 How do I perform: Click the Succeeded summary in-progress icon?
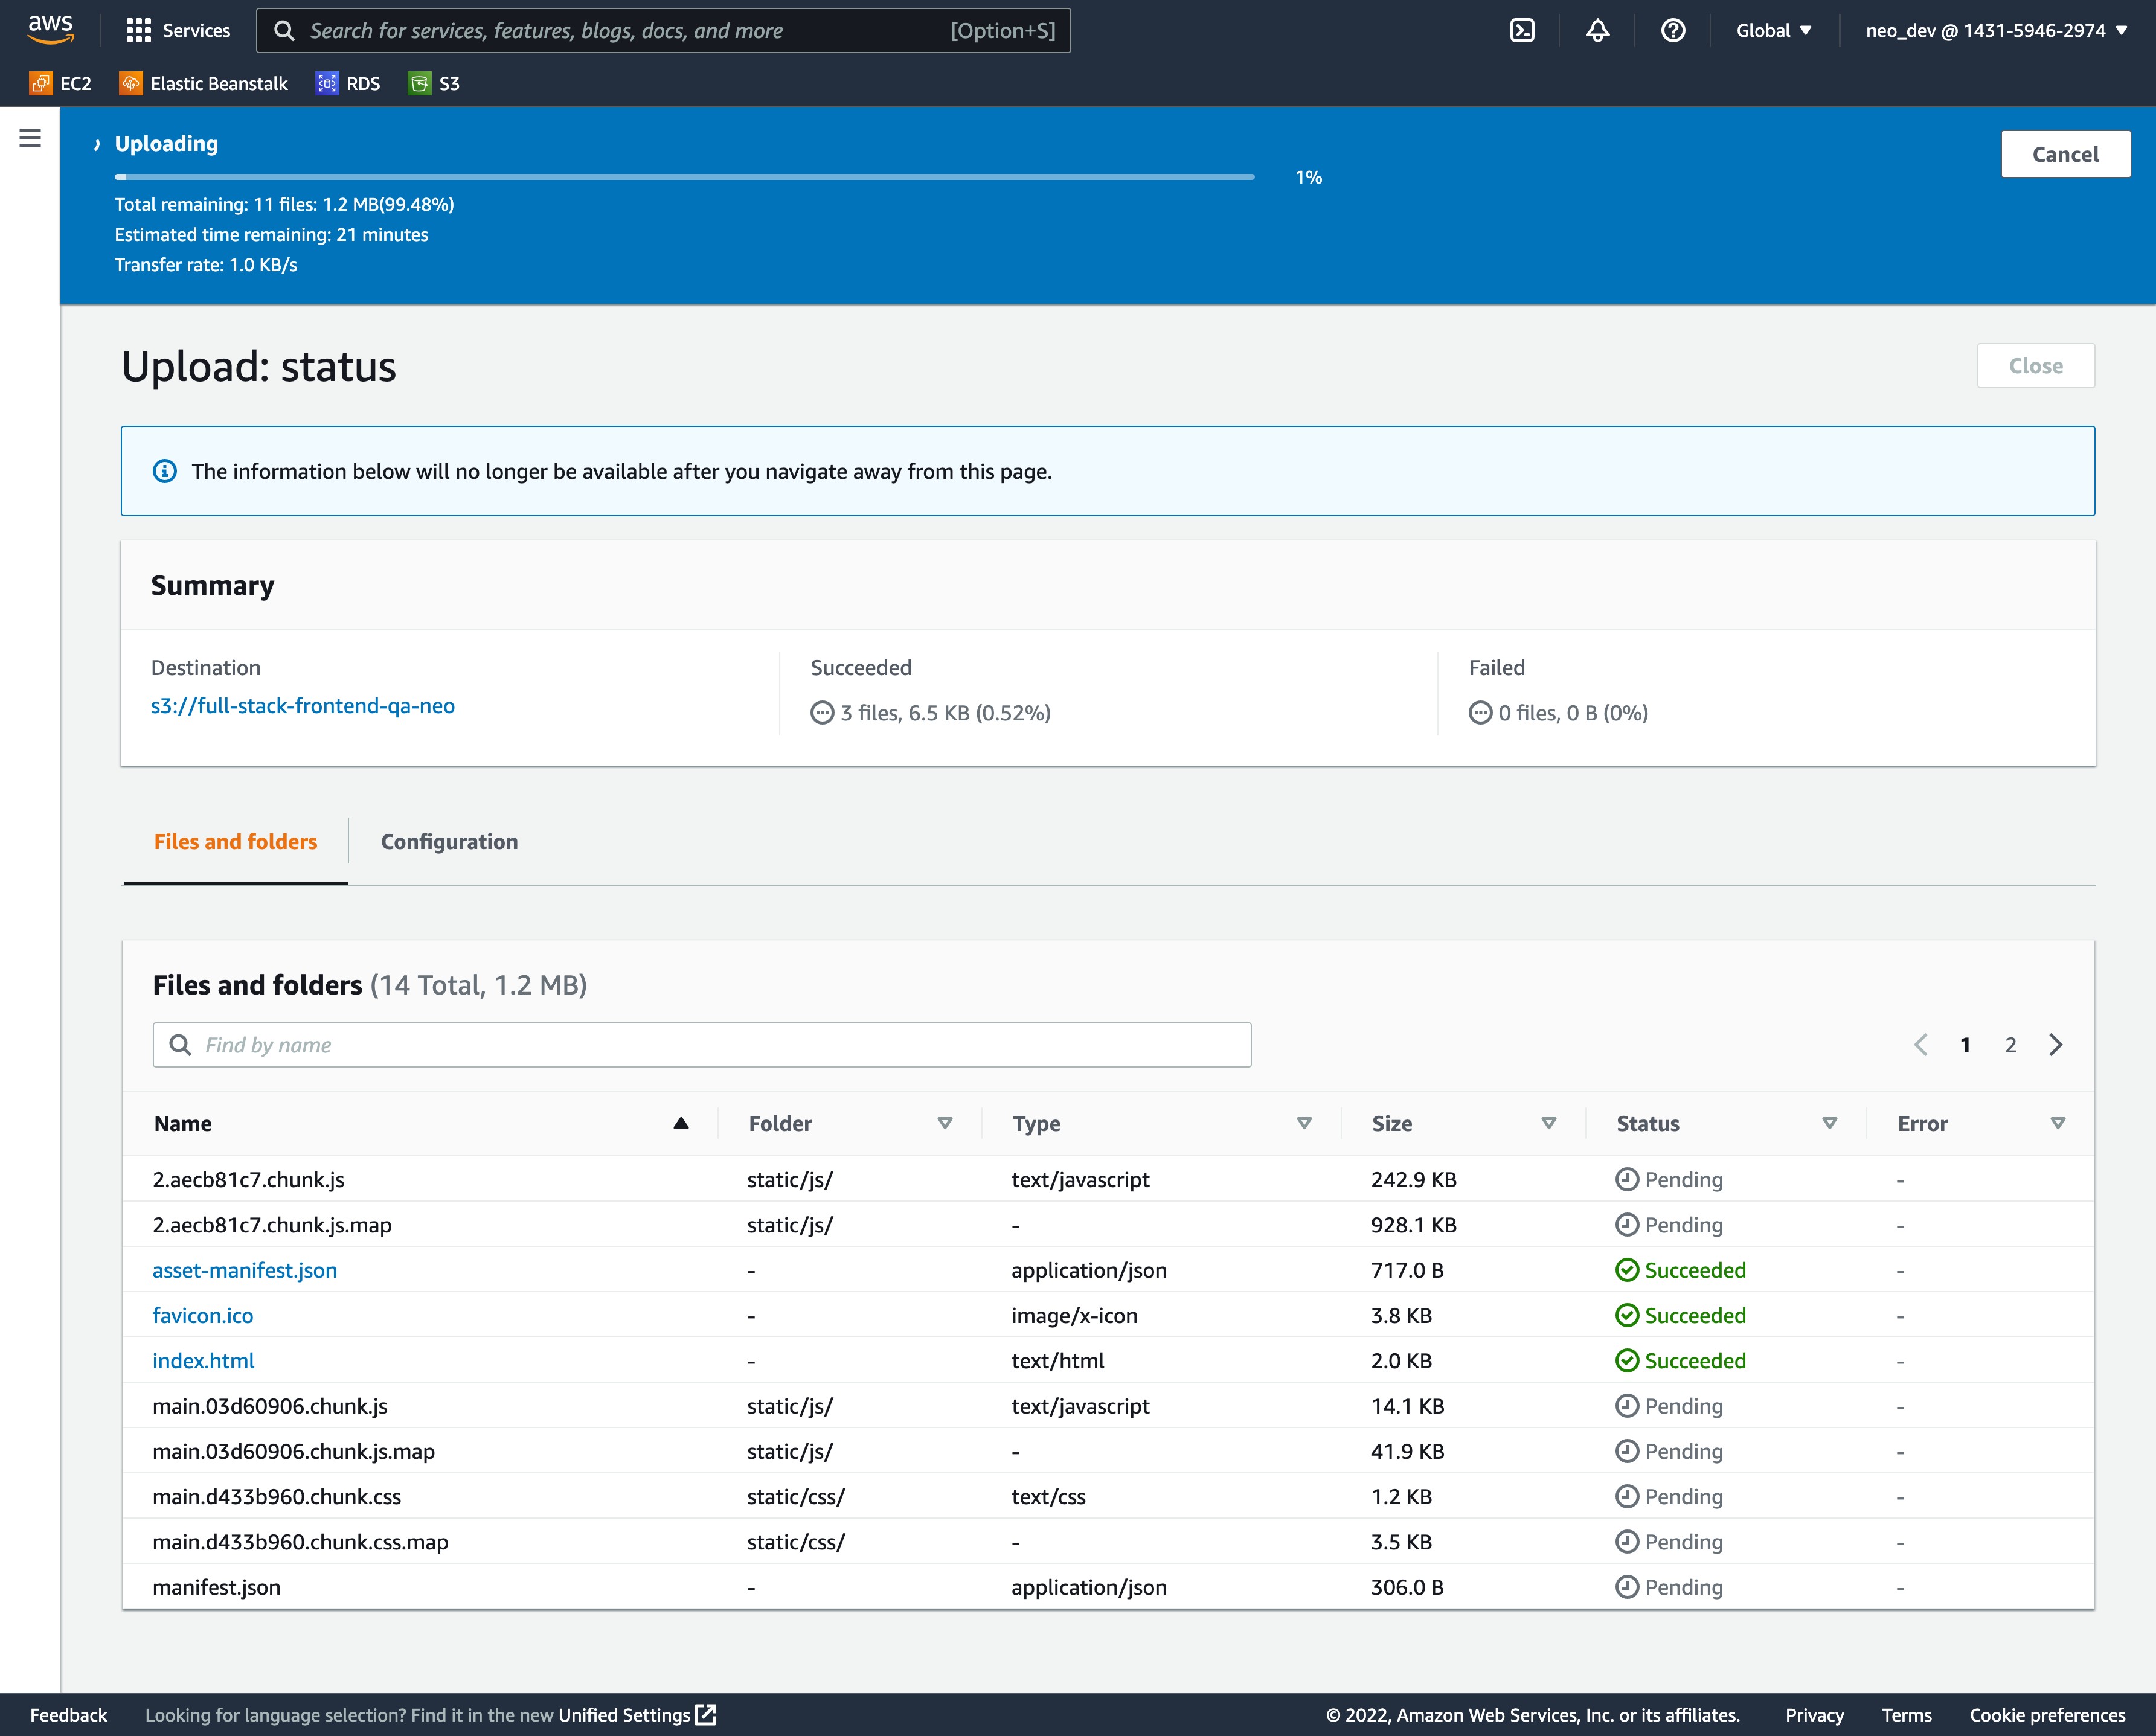[x=822, y=713]
